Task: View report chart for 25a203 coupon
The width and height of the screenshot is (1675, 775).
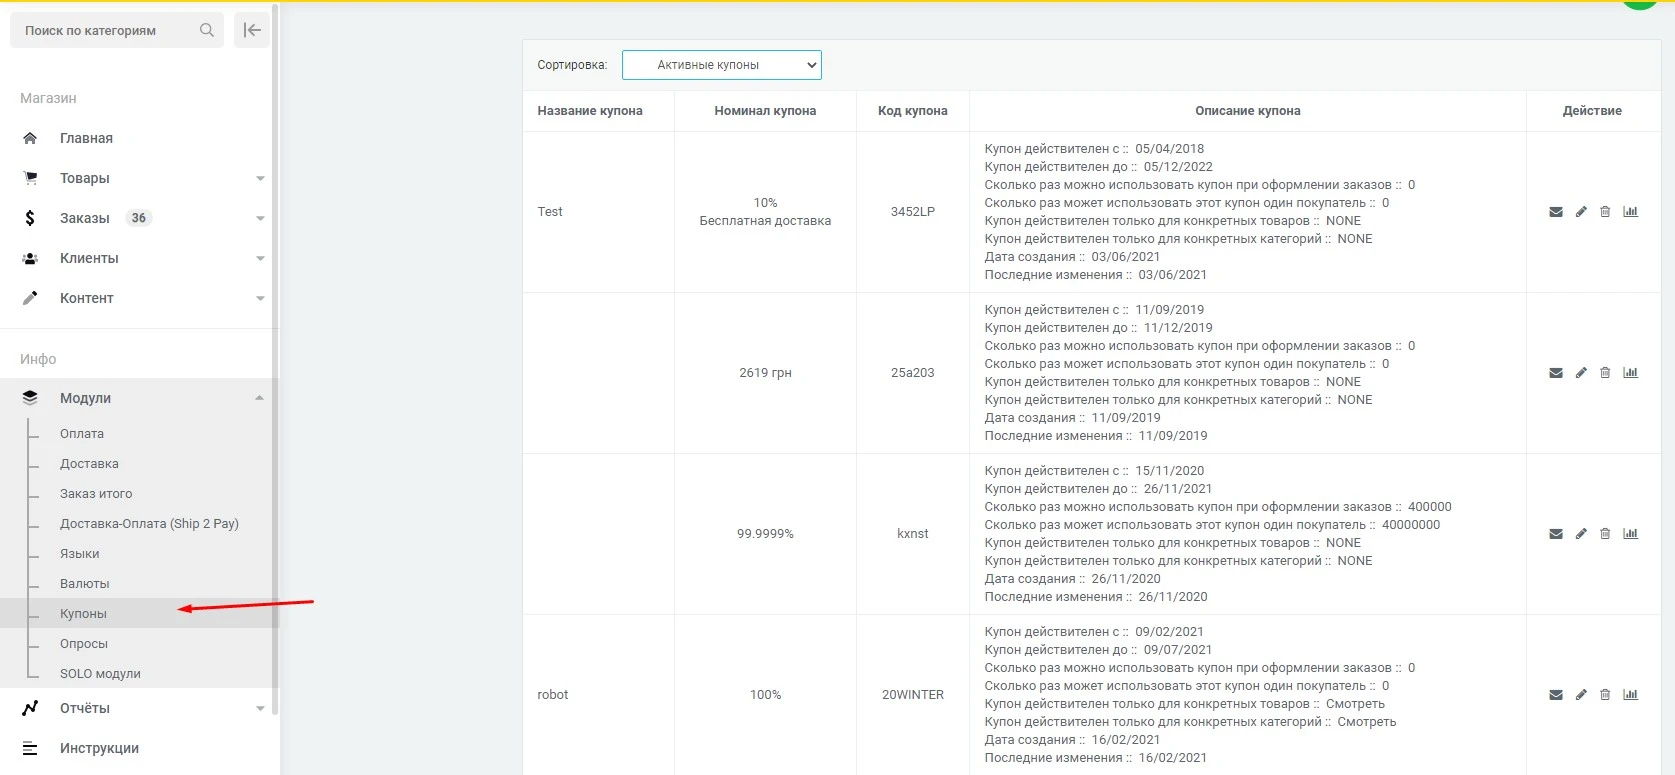Action: tap(1630, 373)
